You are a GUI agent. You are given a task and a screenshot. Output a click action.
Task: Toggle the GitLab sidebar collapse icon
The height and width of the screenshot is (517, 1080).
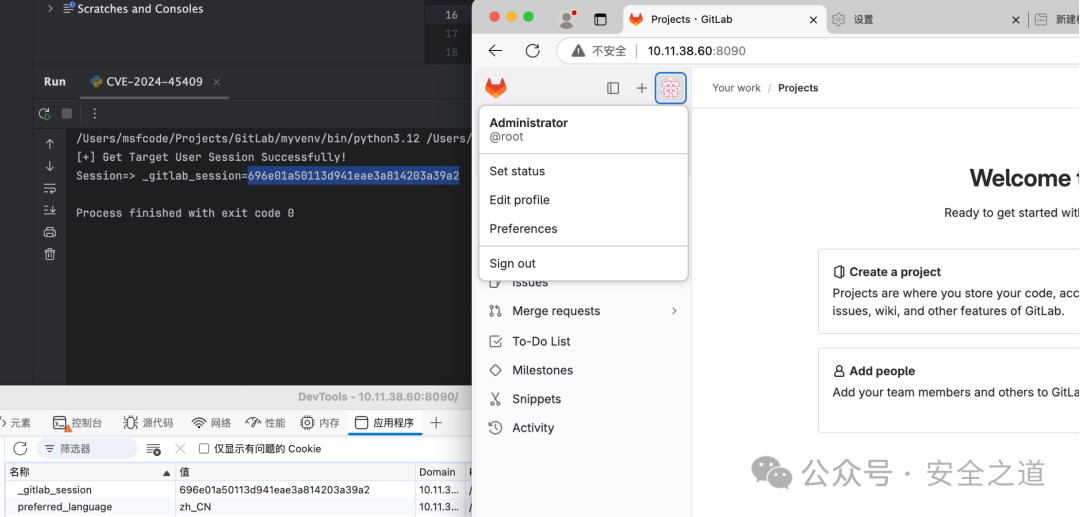(x=613, y=88)
